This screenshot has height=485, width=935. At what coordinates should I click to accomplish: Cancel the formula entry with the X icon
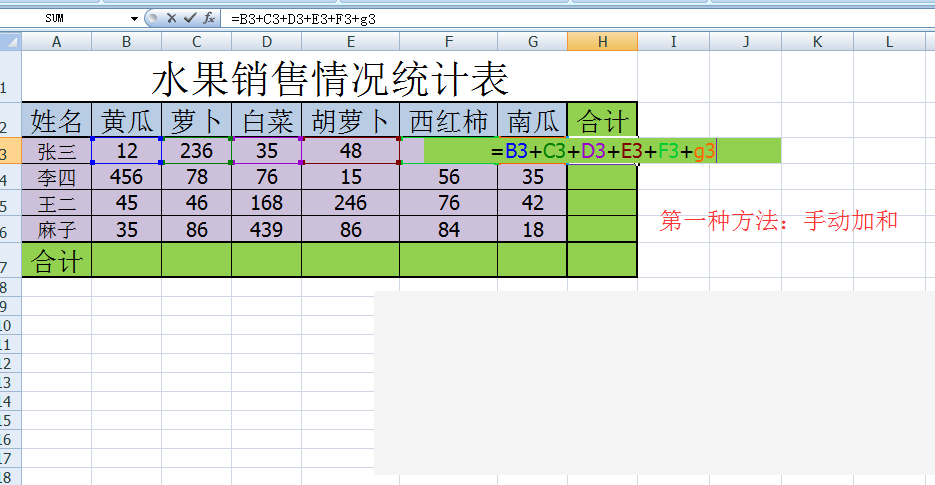[x=172, y=18]
